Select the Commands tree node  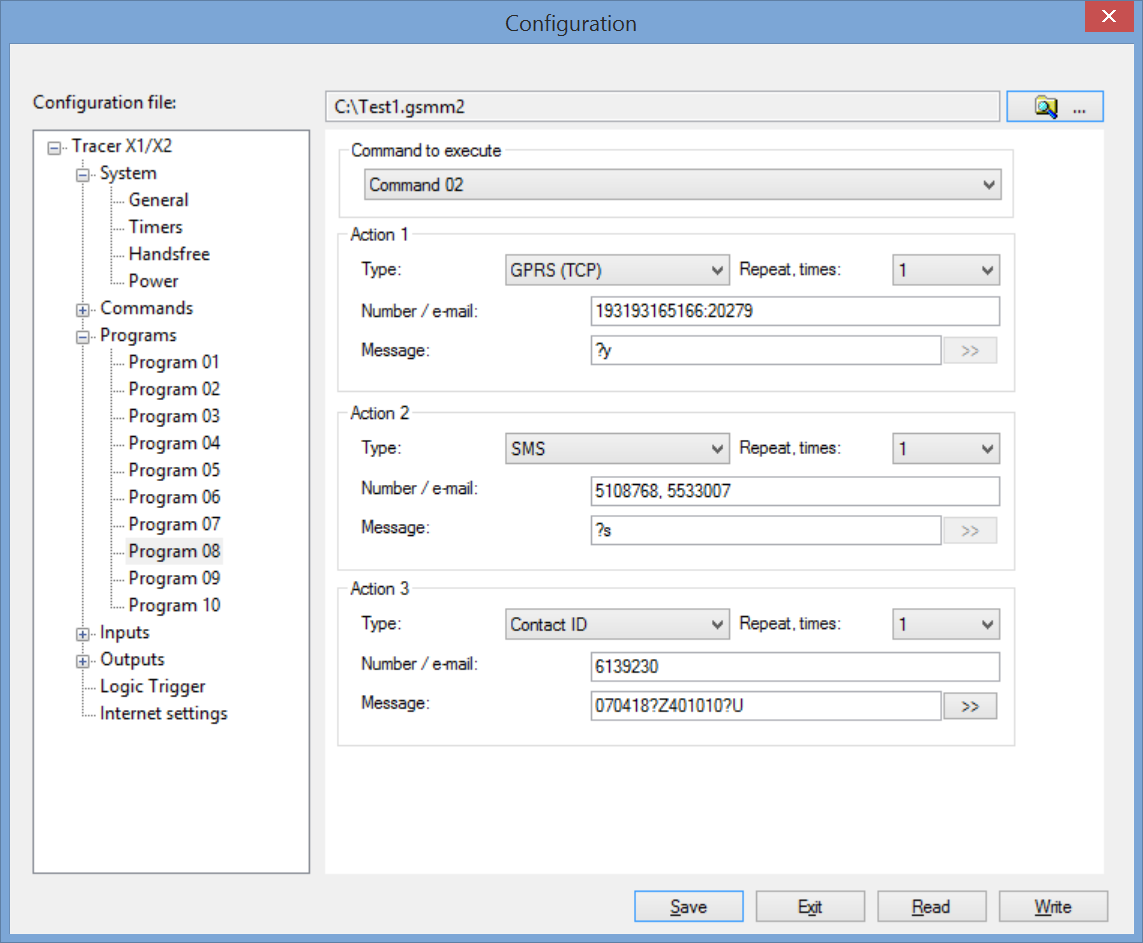[x=147, y=308]
